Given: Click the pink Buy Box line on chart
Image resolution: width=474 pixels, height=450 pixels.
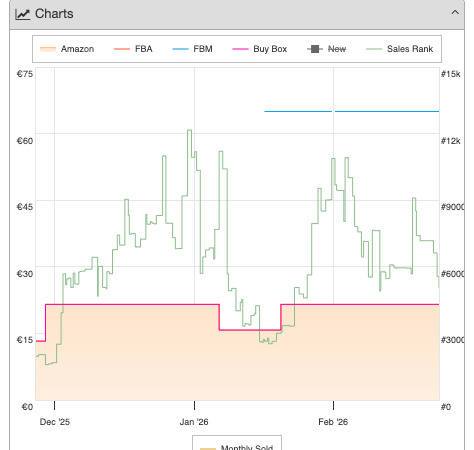Looking at the screenshot, I should pos(133,304).
